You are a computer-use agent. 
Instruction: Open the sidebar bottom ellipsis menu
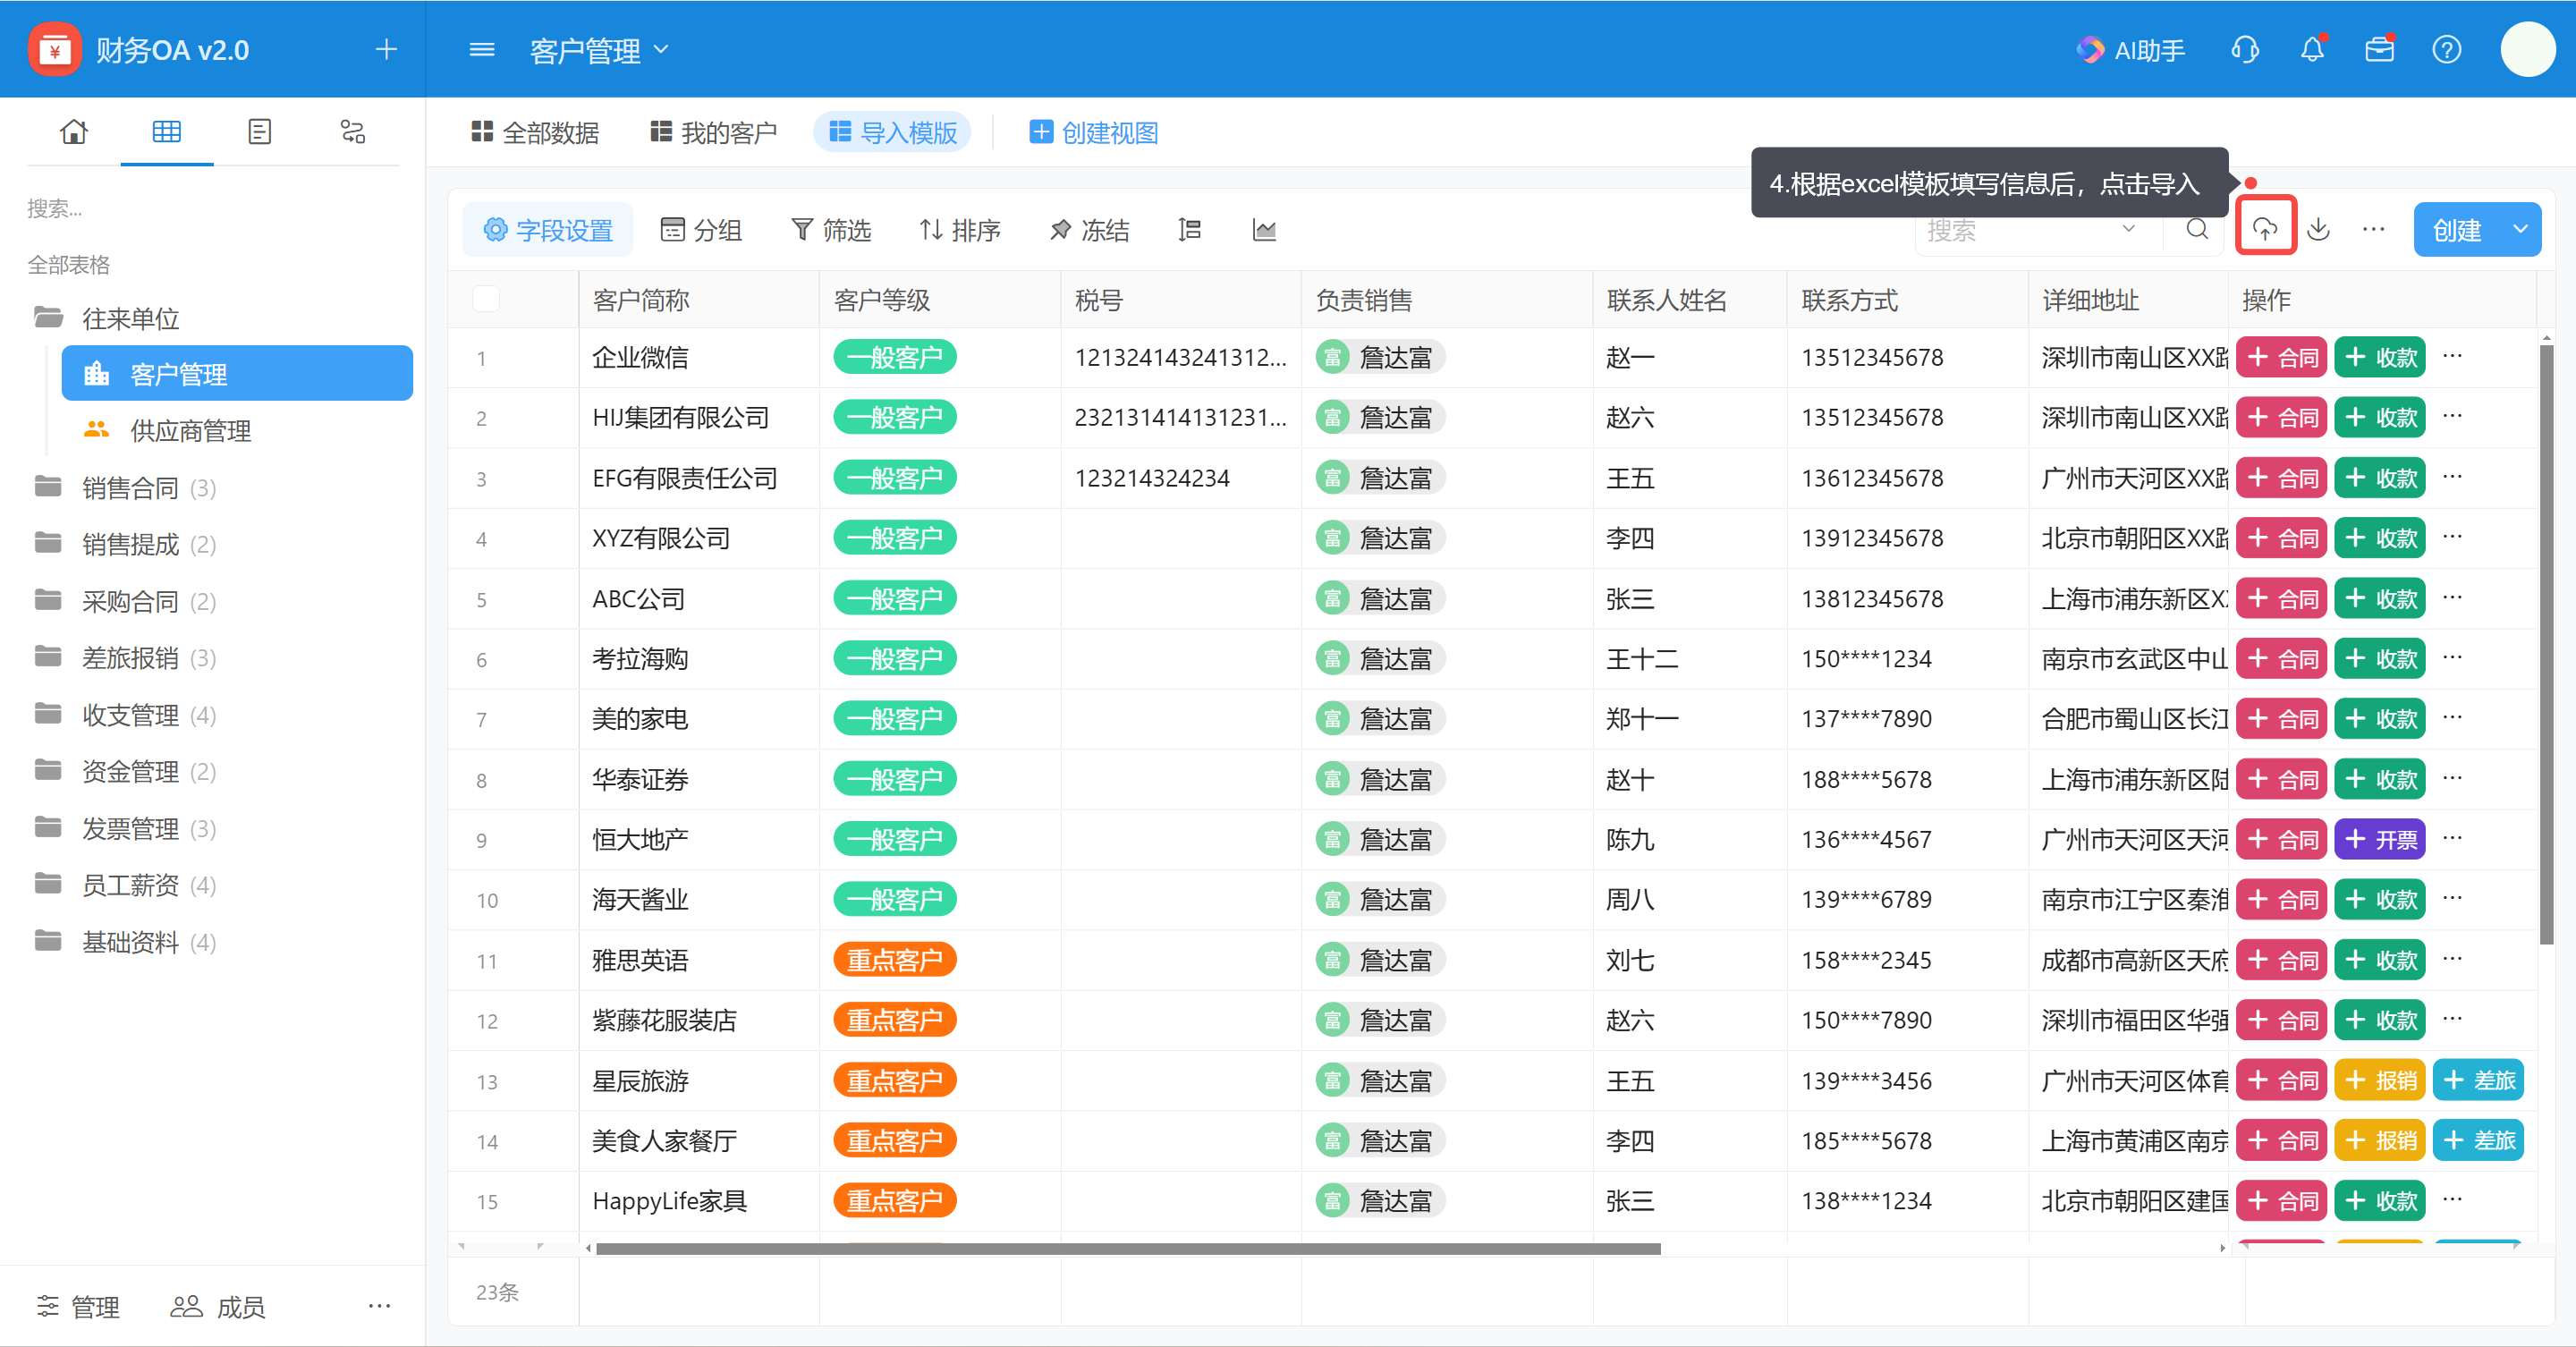coord(379,1306)
